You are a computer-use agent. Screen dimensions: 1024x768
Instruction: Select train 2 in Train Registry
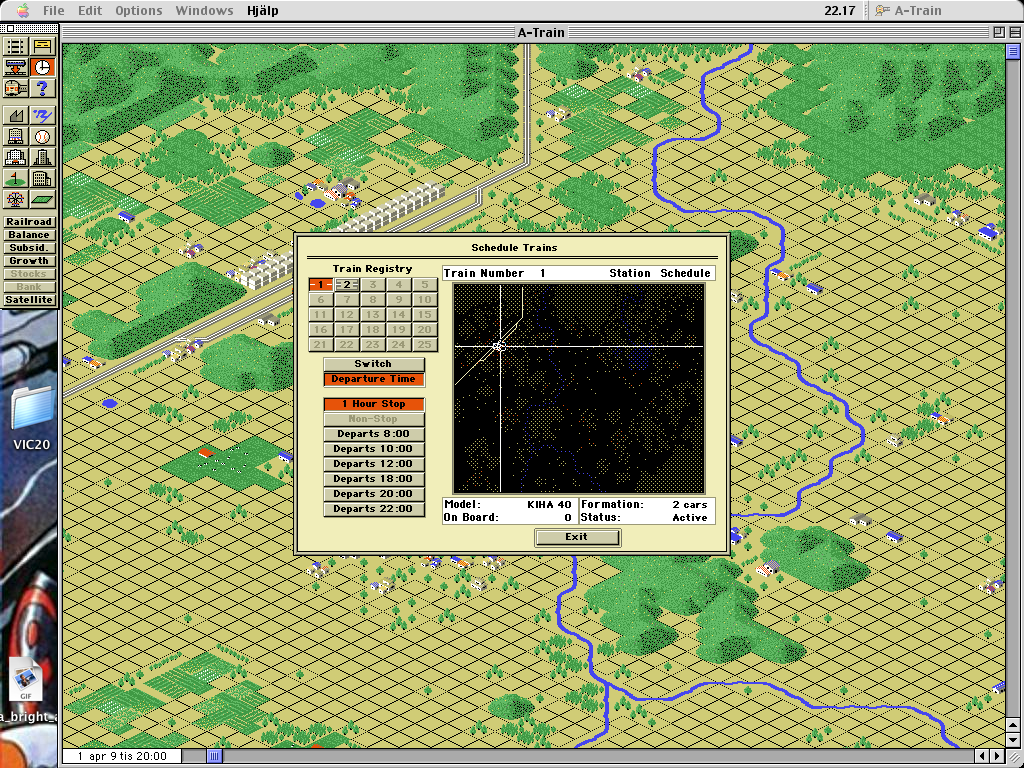click(346, 285)
